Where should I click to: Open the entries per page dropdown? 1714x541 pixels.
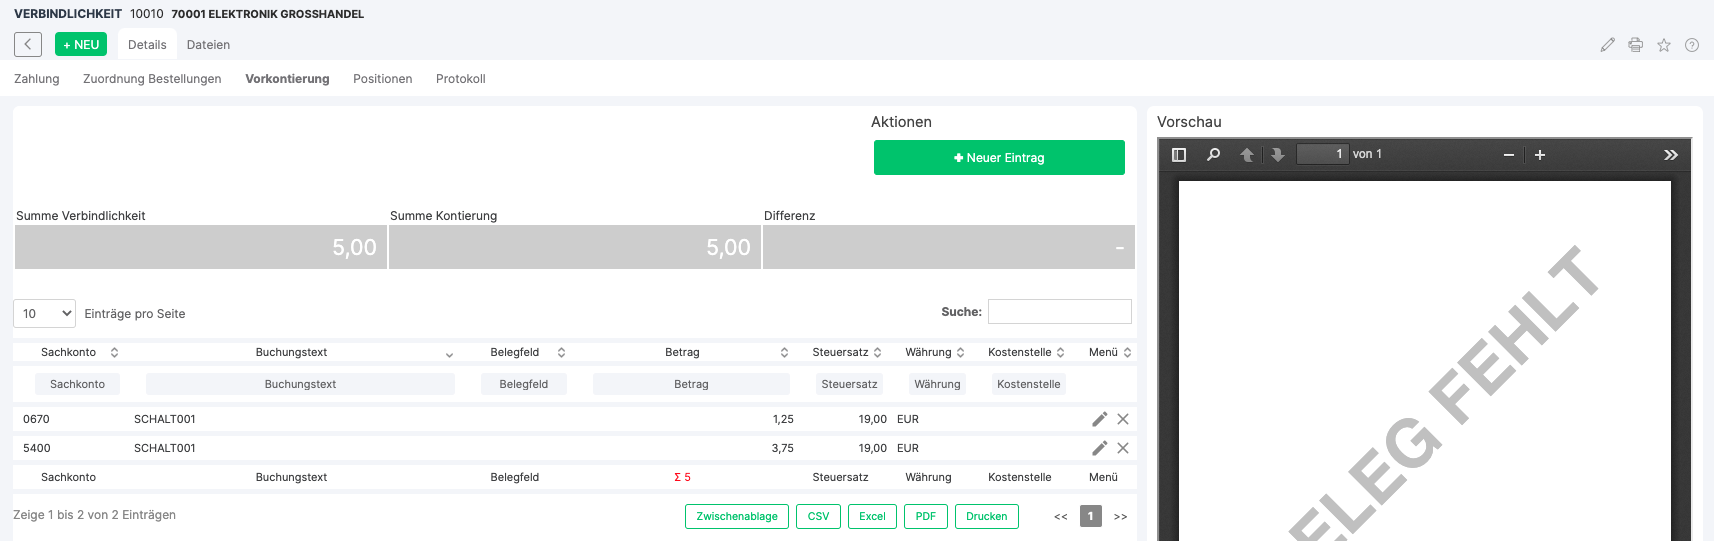pos(45,313)
